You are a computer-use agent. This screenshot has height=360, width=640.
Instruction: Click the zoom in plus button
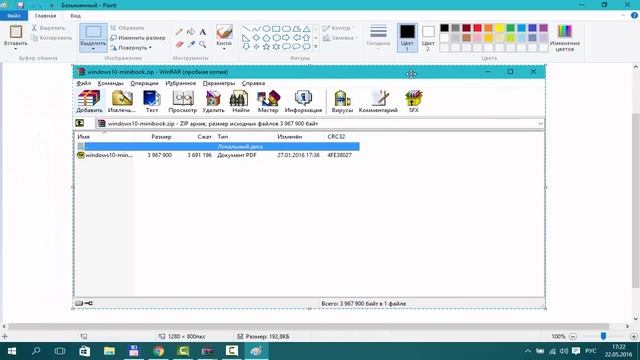(633, 336)
